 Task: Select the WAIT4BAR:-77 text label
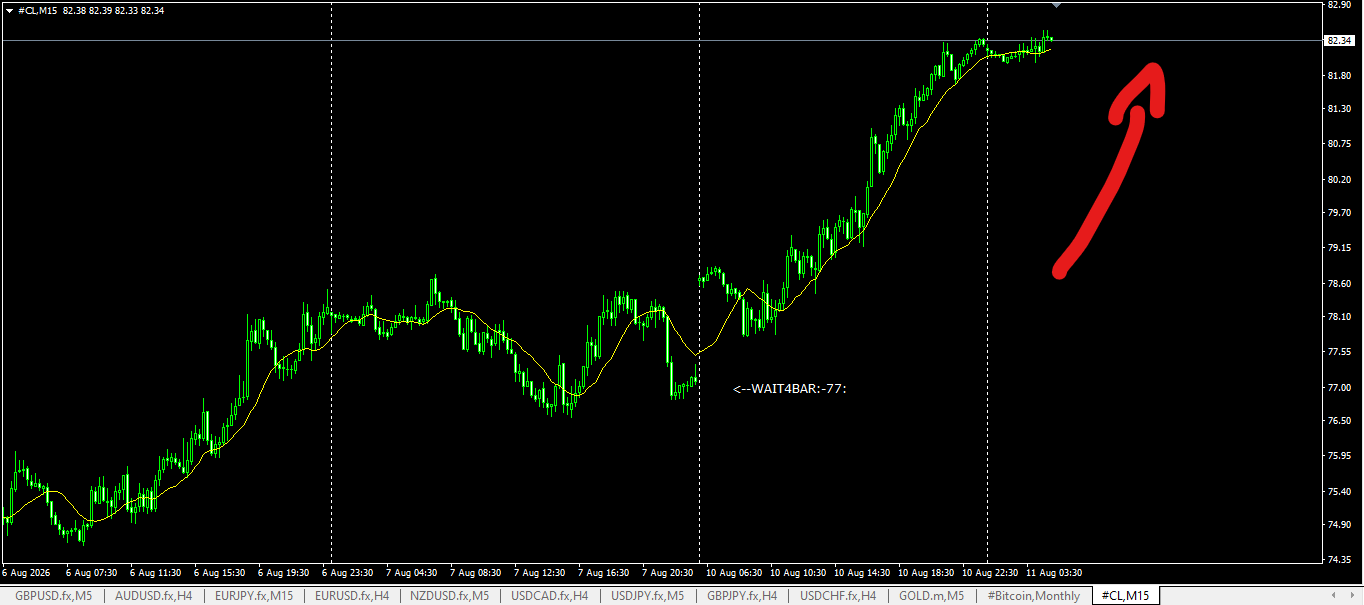(790, 388)
